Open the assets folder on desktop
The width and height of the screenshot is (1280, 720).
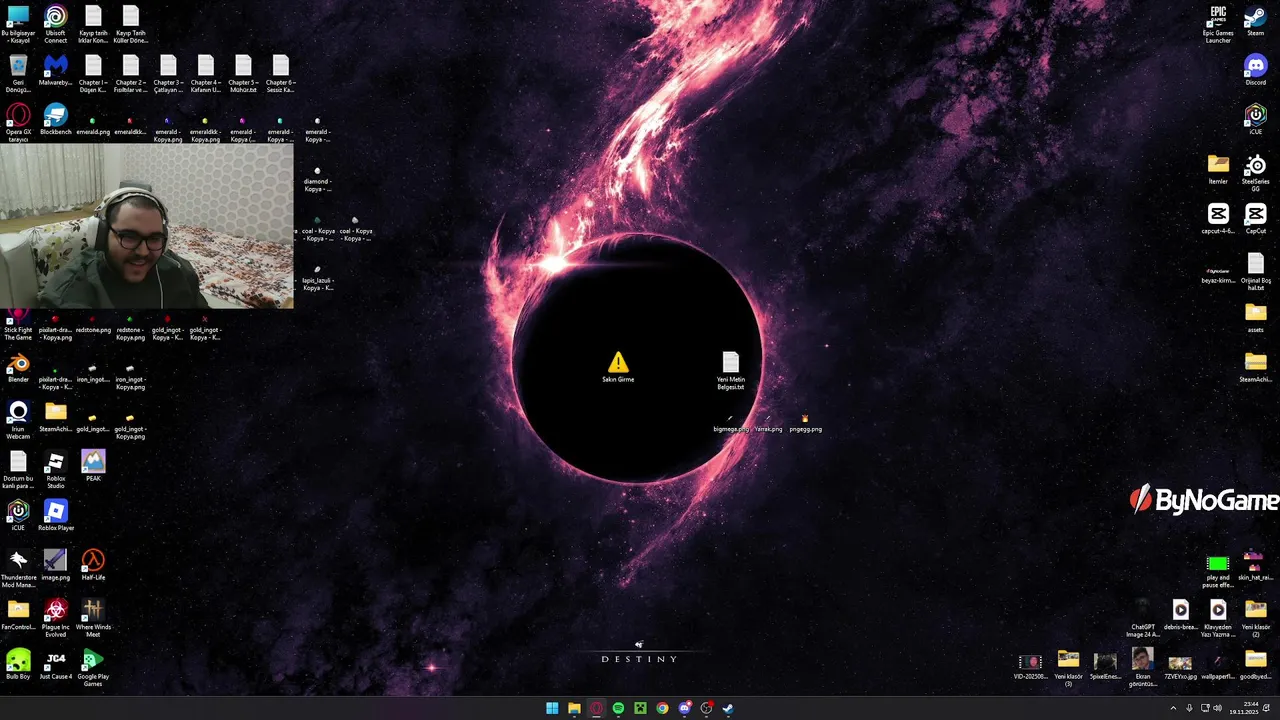click(1255, 318)
